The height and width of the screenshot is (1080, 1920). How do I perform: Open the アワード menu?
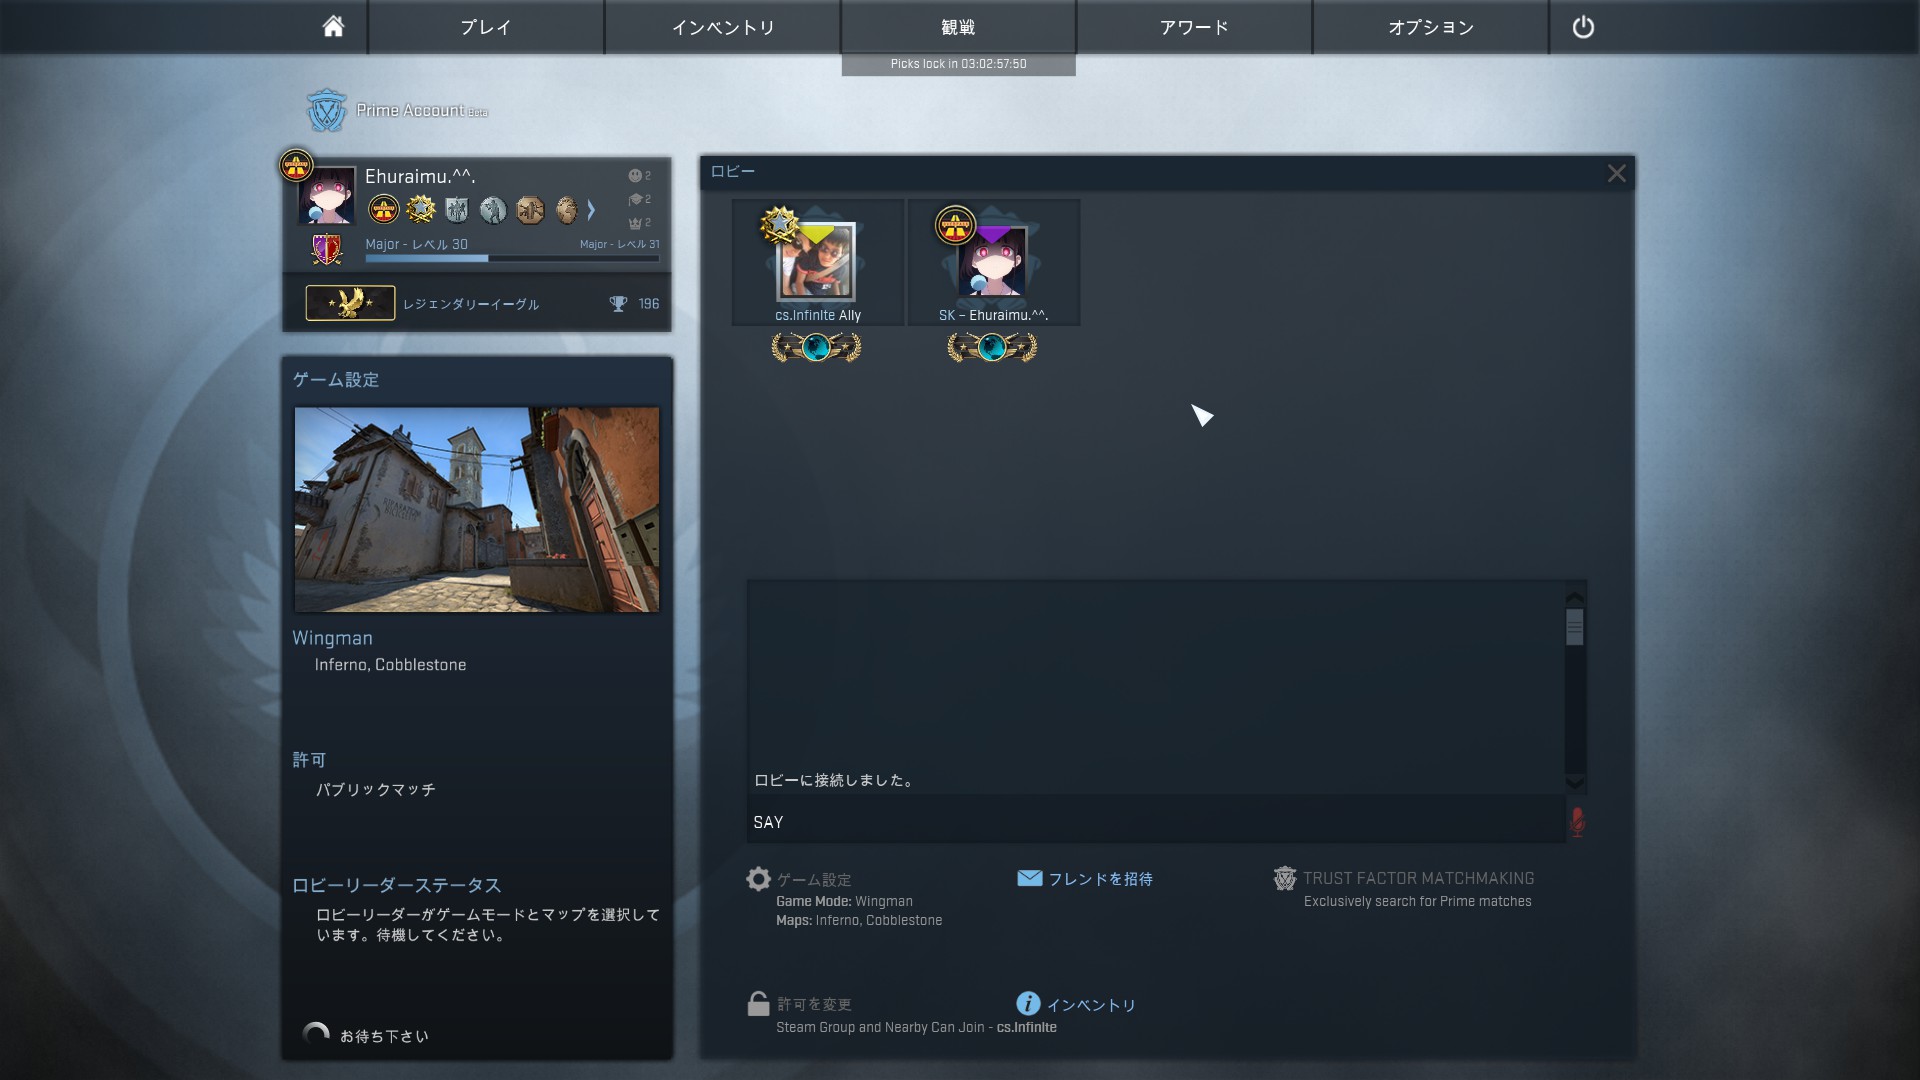pyautogui.click(x=1194, y=27)
